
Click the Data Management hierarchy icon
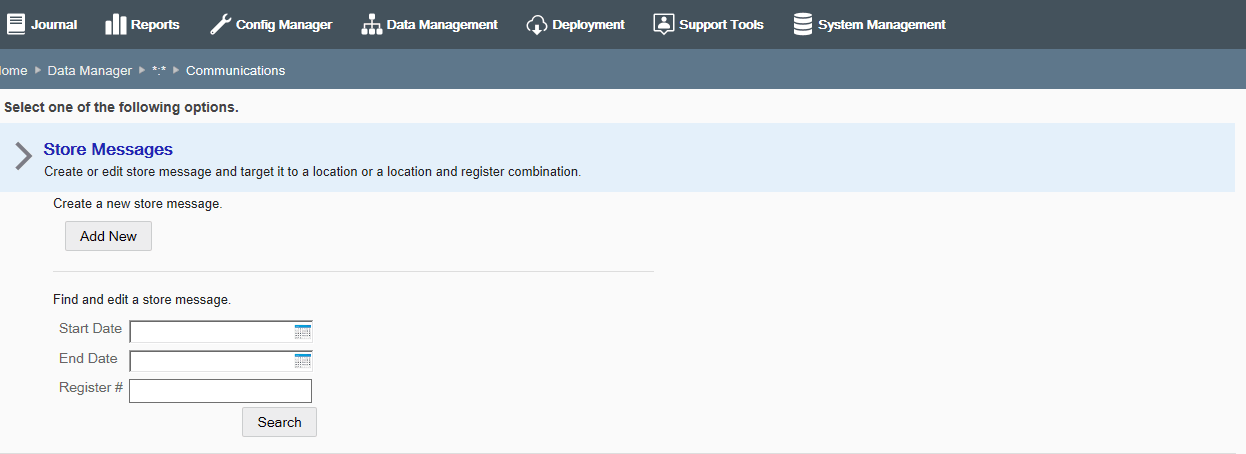pyautogui.click(x=371, y=24)
